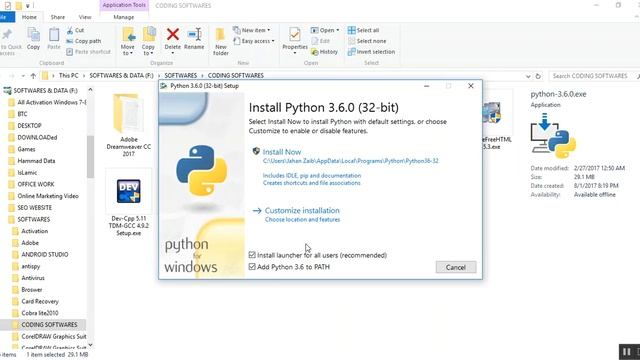Select Card Recovery folder in tree
Screen dimensions: 640x360
click(x=40, y=302)
